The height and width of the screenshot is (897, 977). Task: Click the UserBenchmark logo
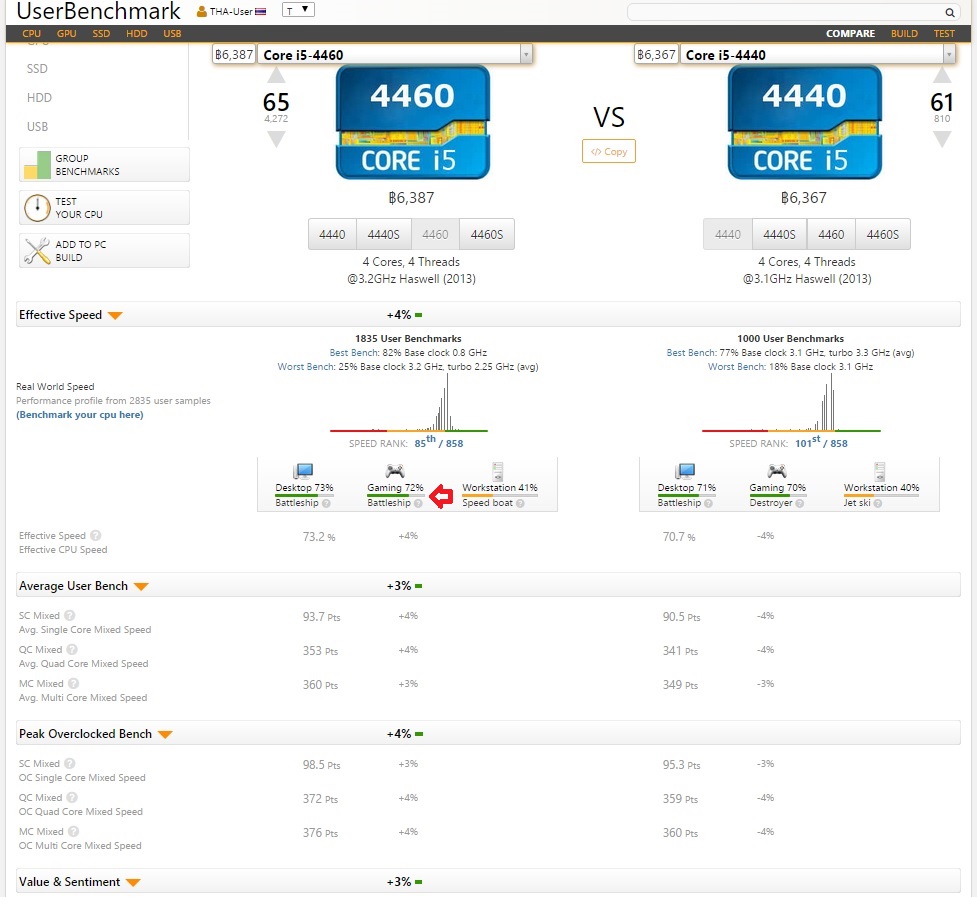click(98, 11)
